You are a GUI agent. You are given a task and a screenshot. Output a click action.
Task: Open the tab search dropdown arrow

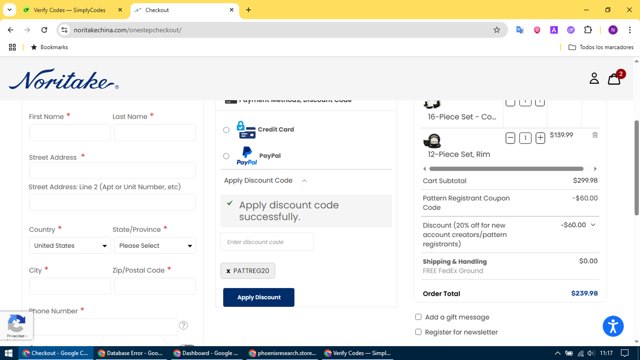(x=9, y=10)
